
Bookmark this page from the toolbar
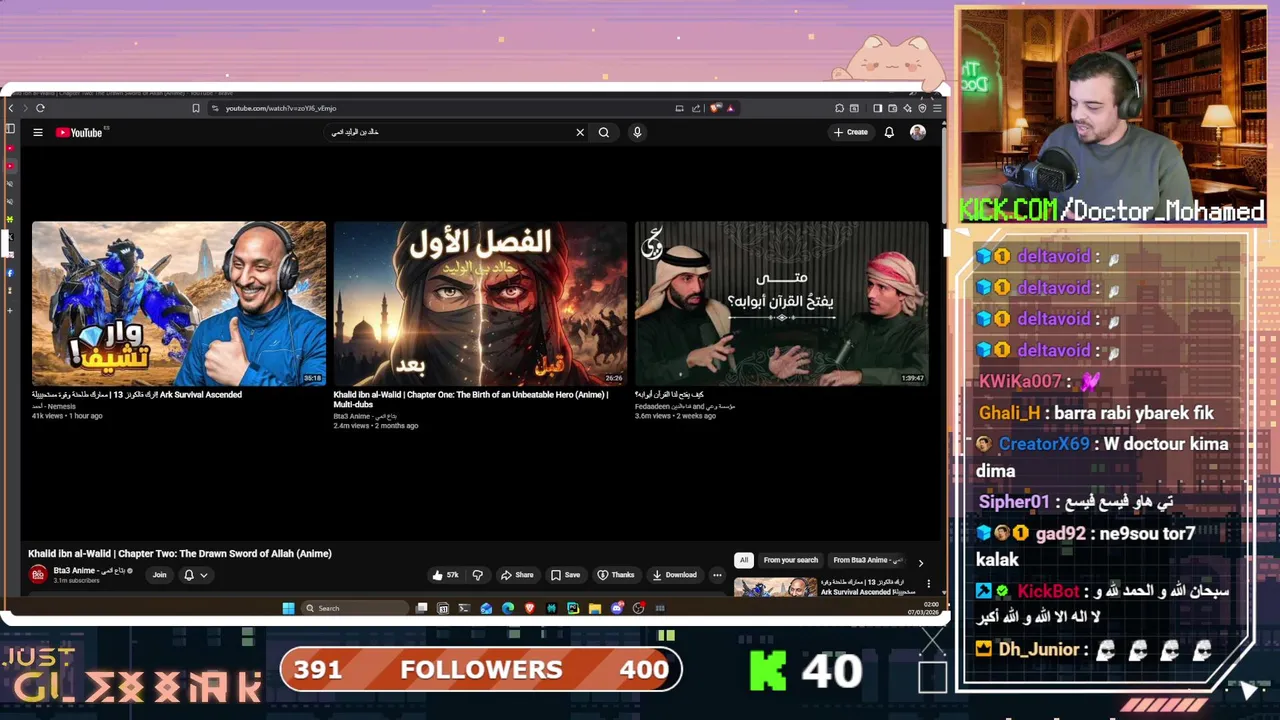click(x=196, y=108)
